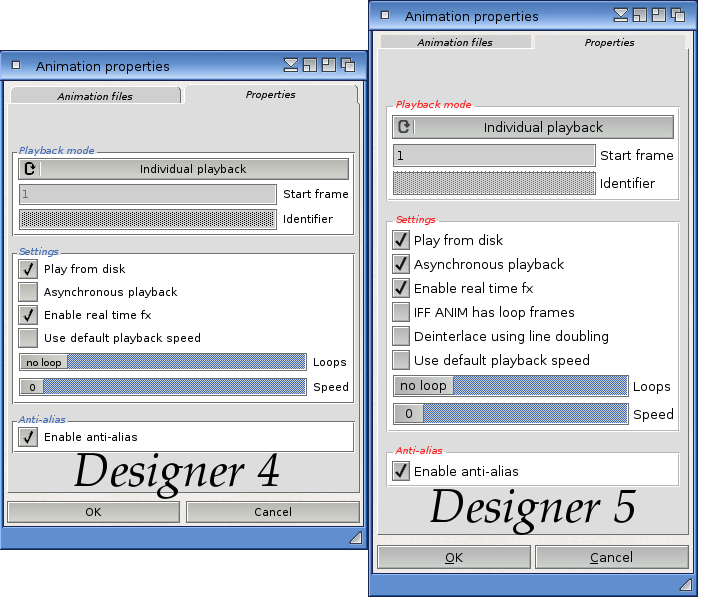
Task: Click Start frame field in Designer 5
Action: [x=494, y=156]
